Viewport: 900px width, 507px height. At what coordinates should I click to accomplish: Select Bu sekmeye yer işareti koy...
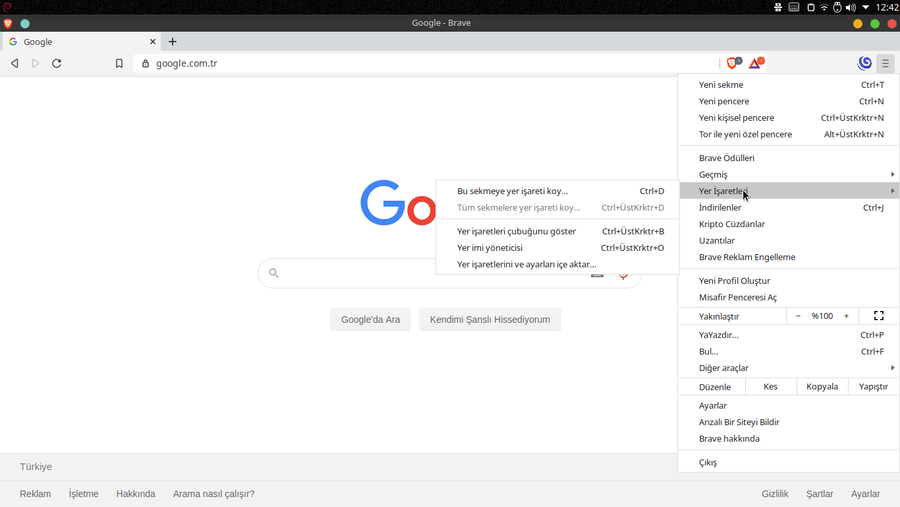557,191
